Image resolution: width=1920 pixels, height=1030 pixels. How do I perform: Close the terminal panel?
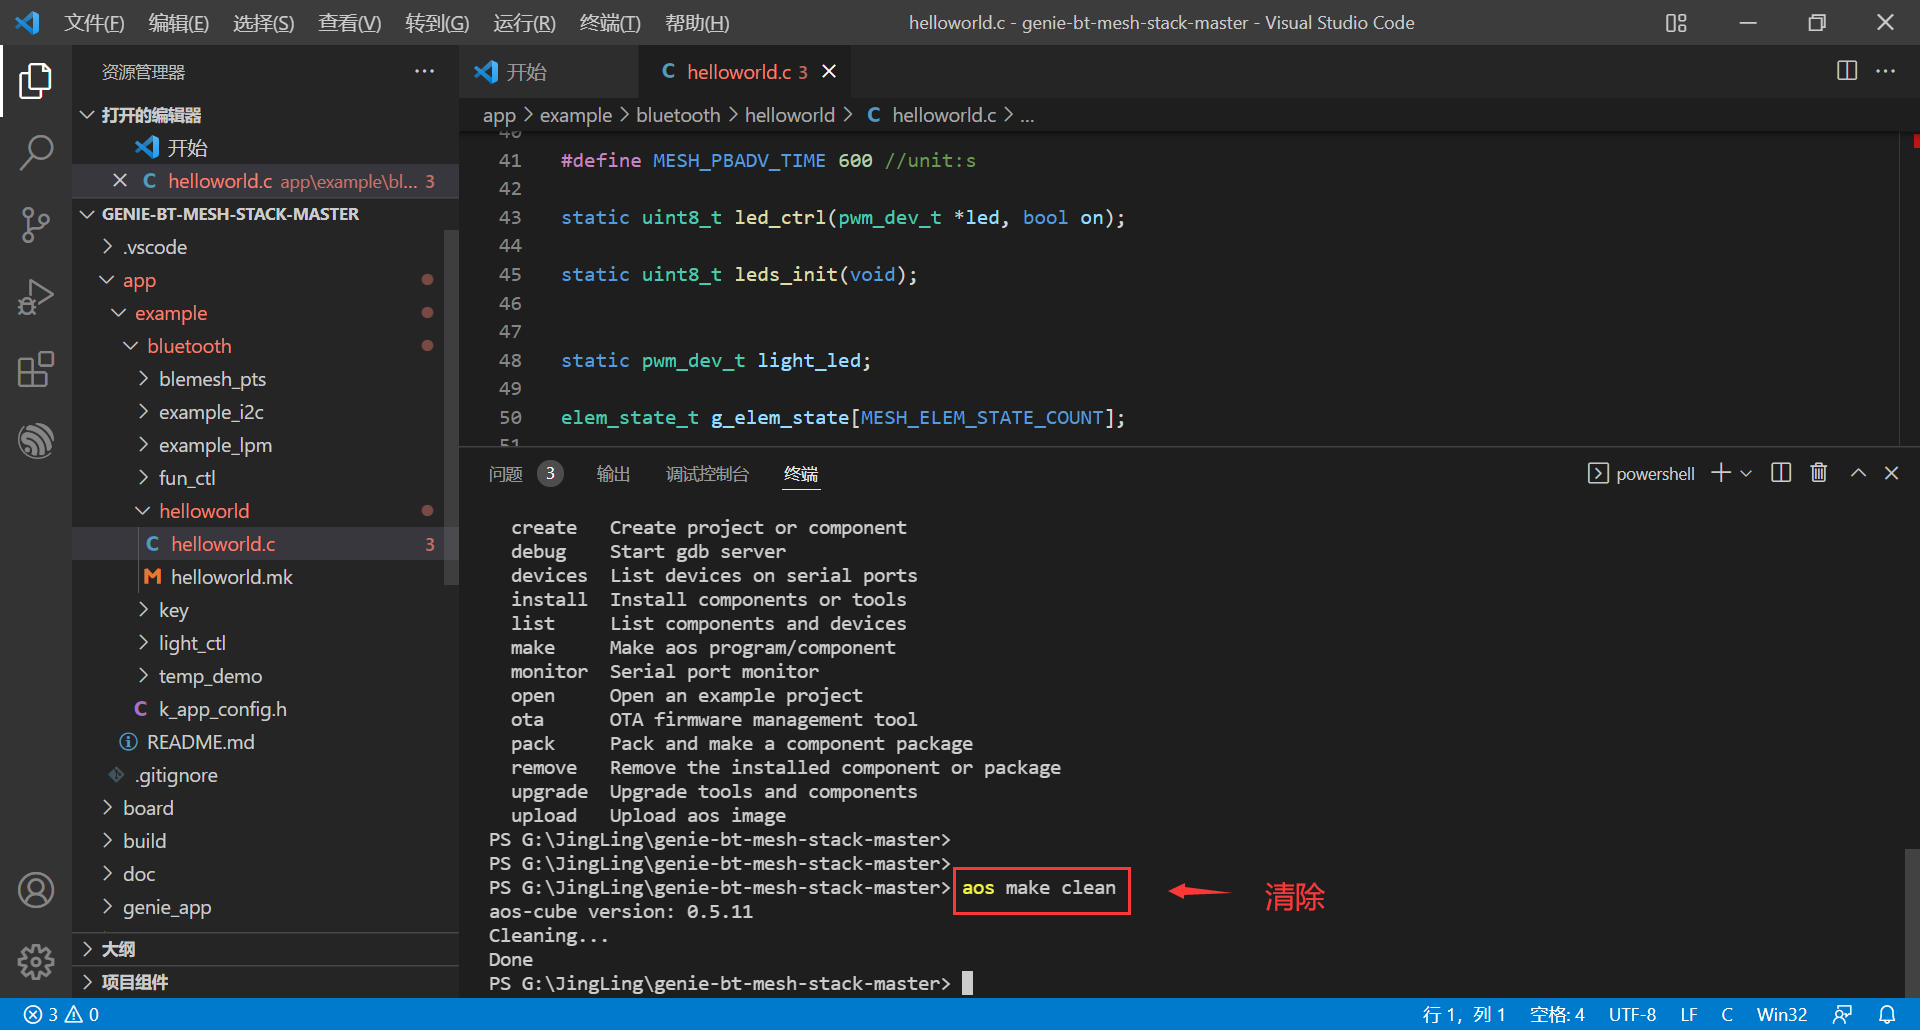pyautogui.click(x=1891, y=473)
